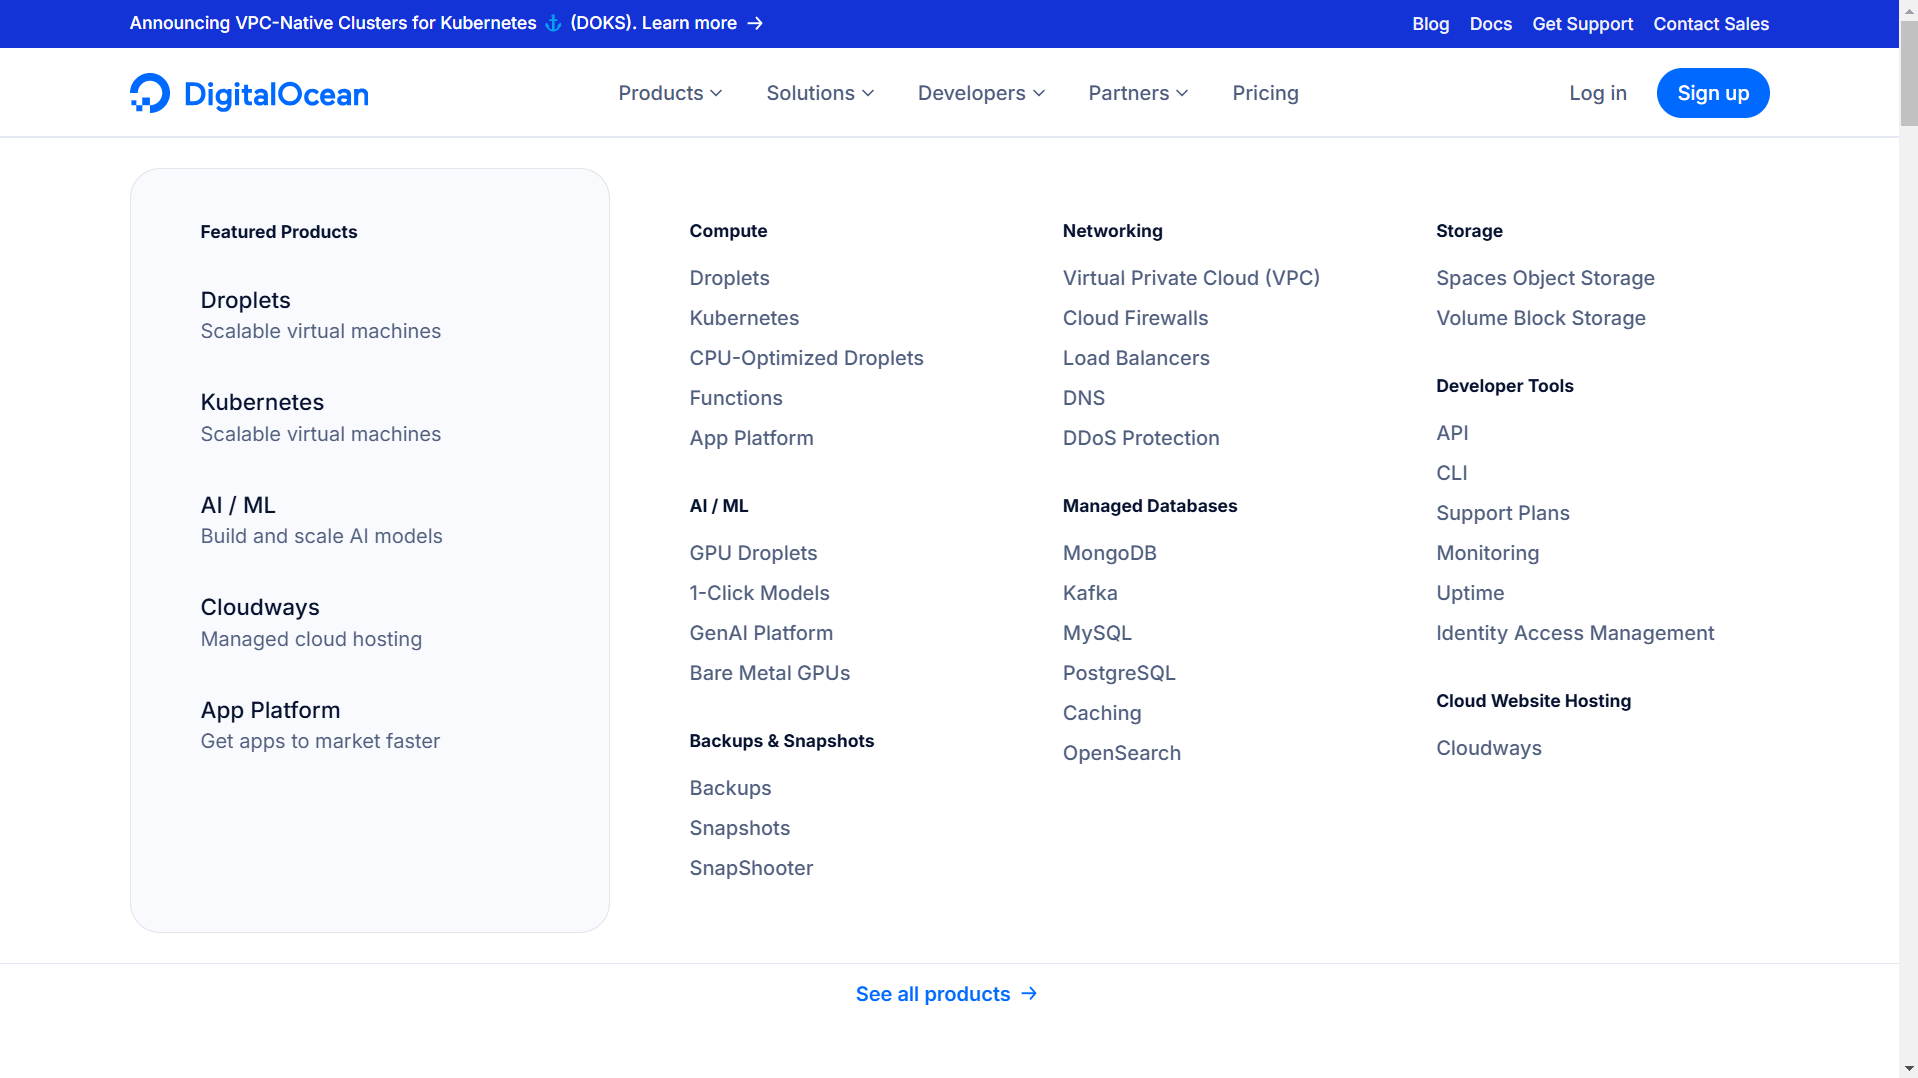Open PostgreSQL managed database

[x=1119, y=673]
